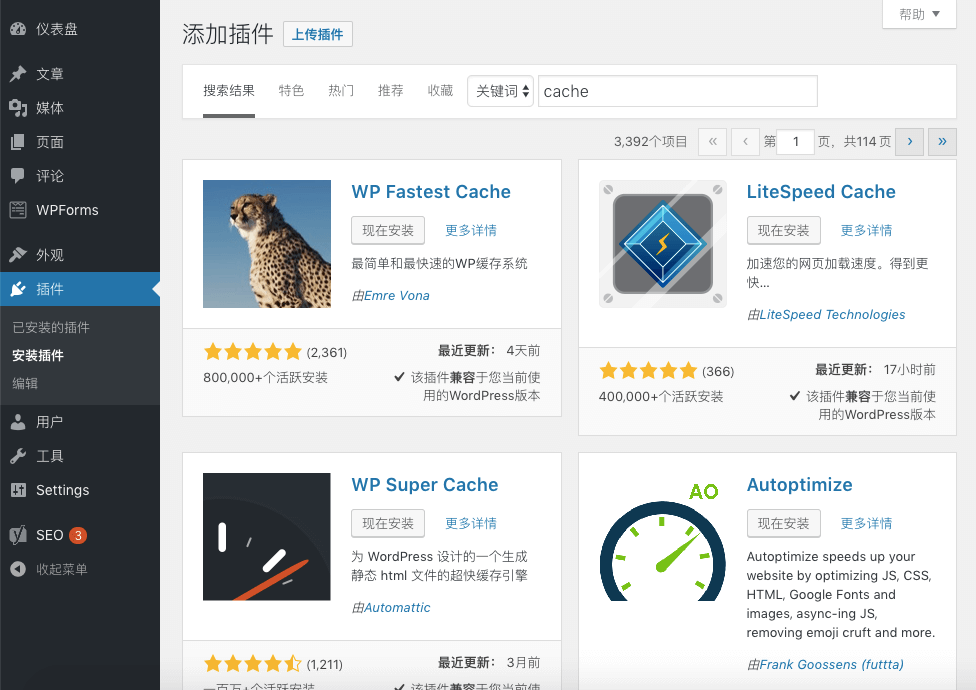Click the WP Super Cache thumbnail image
This screenshot has width=976, height=690.
click(267, 537)
